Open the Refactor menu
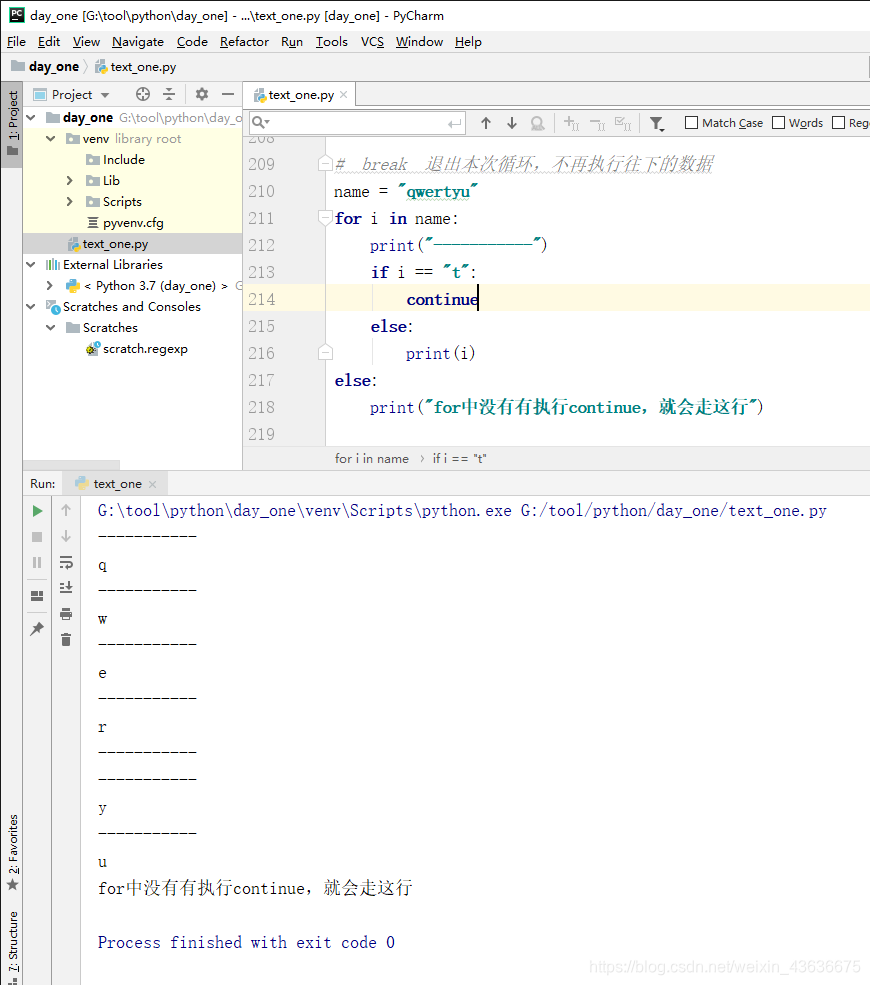 pos(244,41)
